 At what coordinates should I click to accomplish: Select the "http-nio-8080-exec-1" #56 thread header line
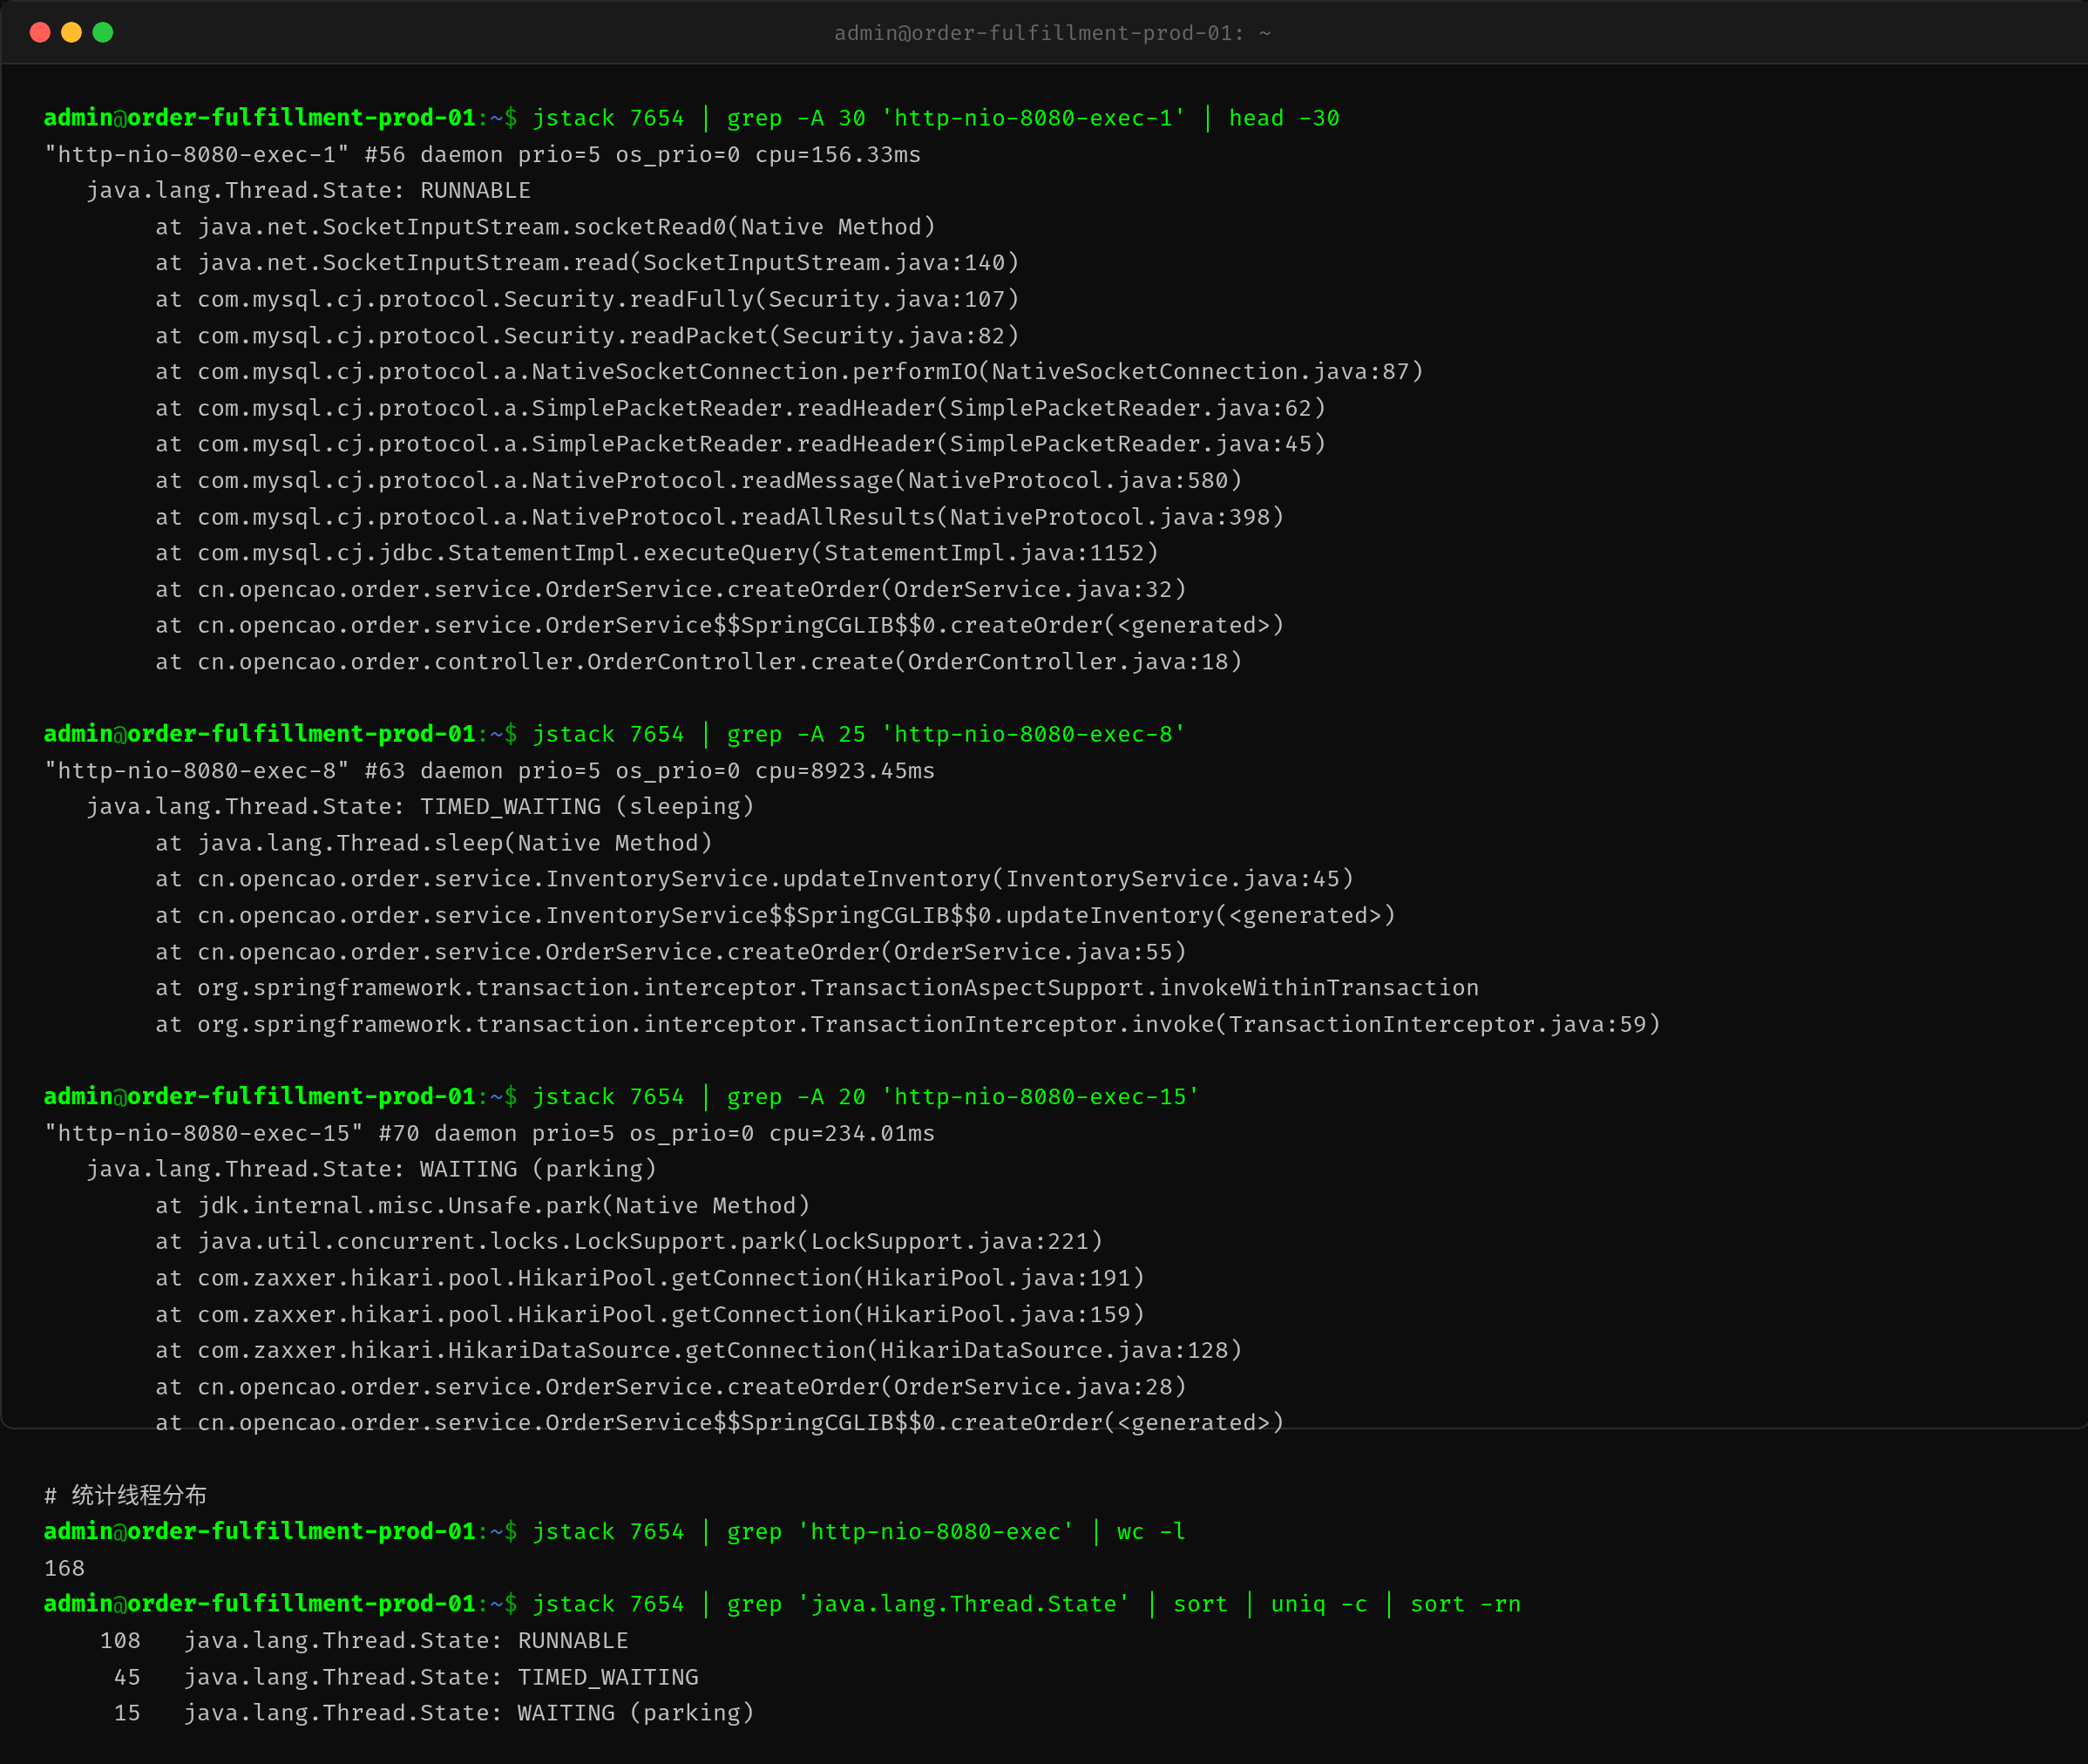pos(482,154)
